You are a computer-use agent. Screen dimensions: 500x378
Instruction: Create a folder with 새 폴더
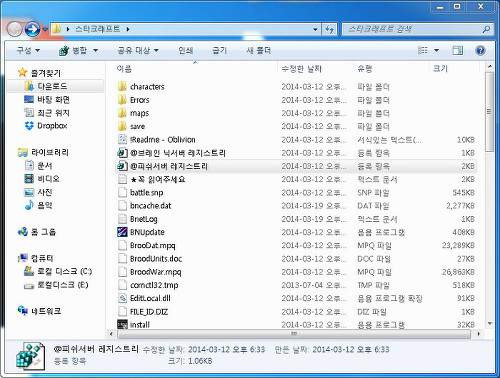[259, 50]
